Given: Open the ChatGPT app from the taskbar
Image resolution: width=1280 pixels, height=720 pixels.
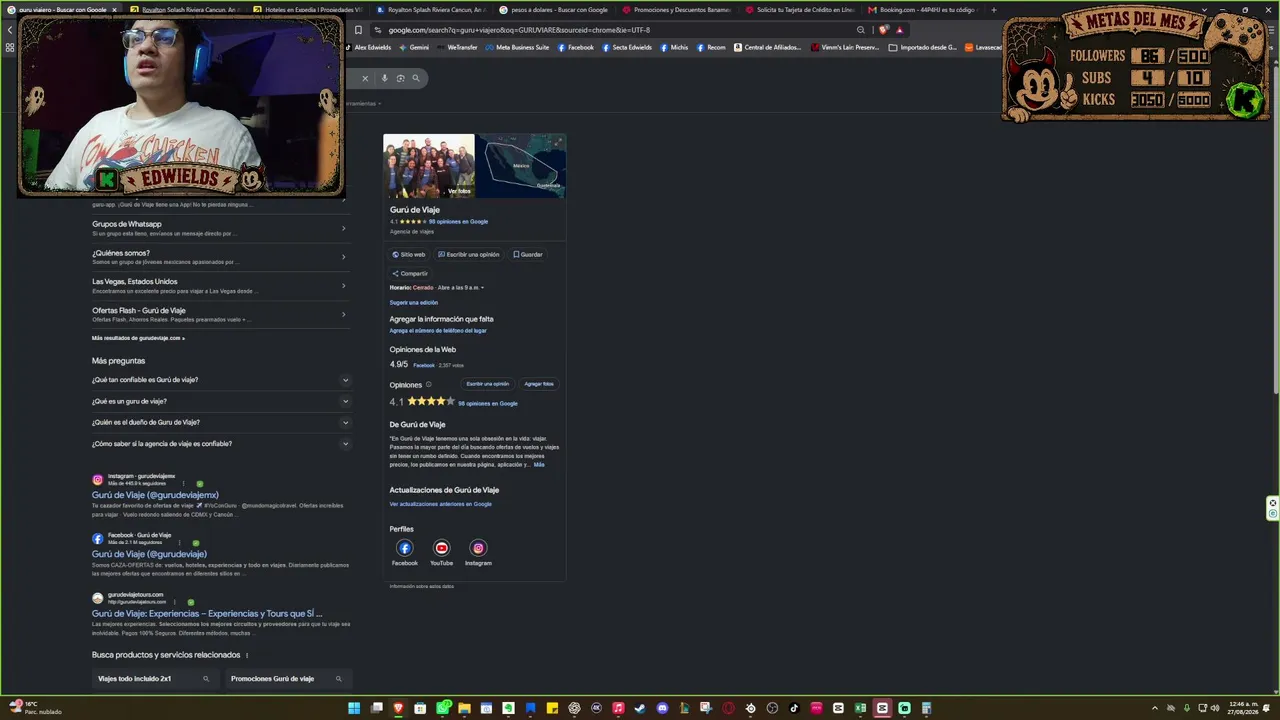Looking at the screenshot, I should coord(574,708).
